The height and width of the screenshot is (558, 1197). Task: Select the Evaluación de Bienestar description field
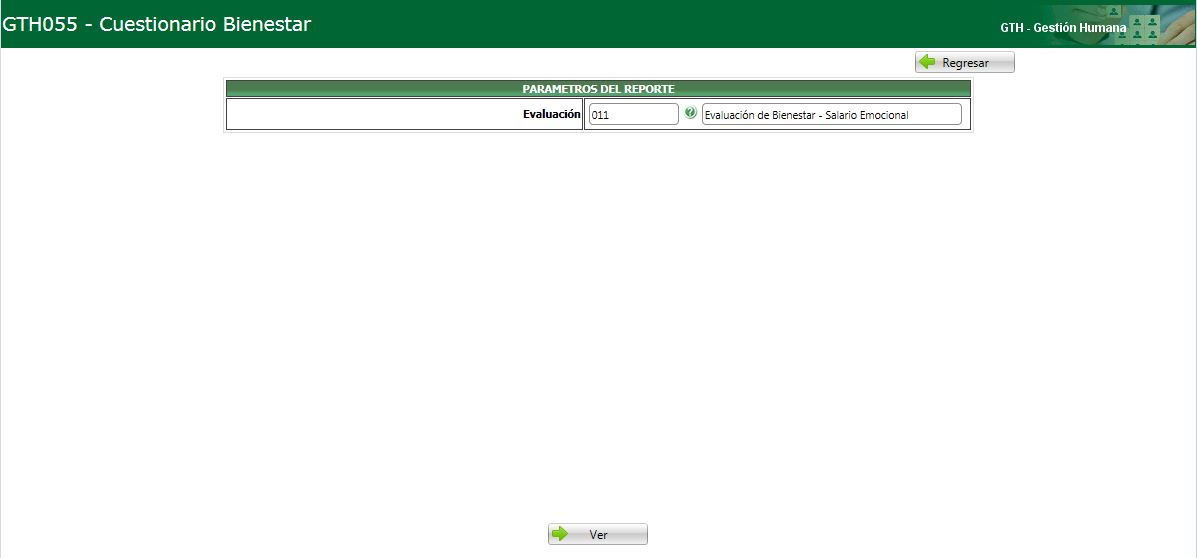831,115
